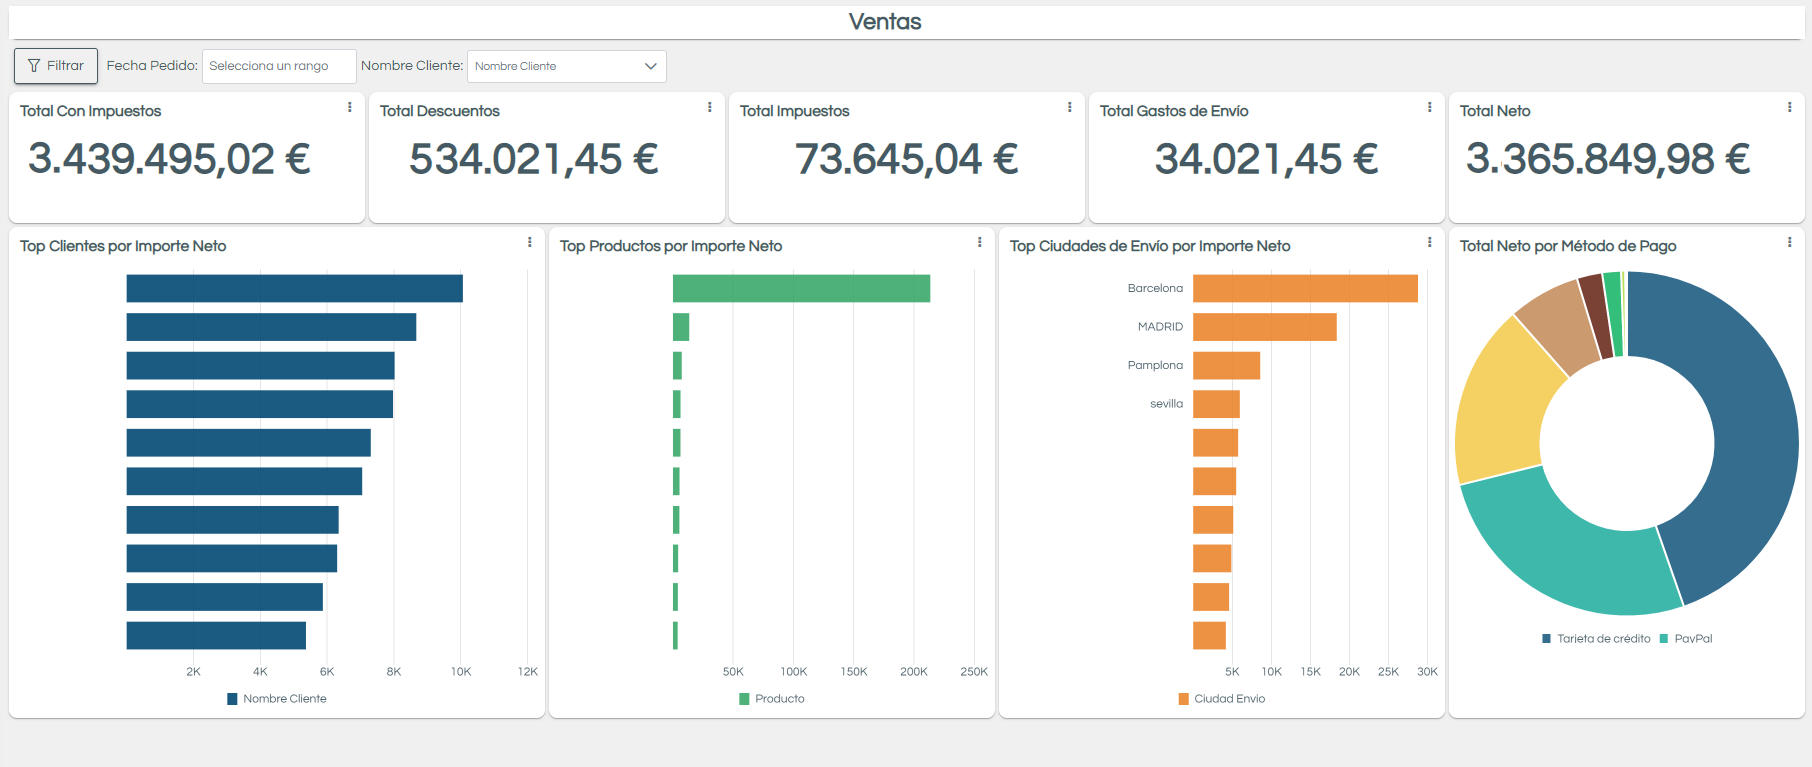The width and height of the screenshot is (1812, 767).
Task: Select the sevilla bar in cities chart
Action: tap(1216, 404)
